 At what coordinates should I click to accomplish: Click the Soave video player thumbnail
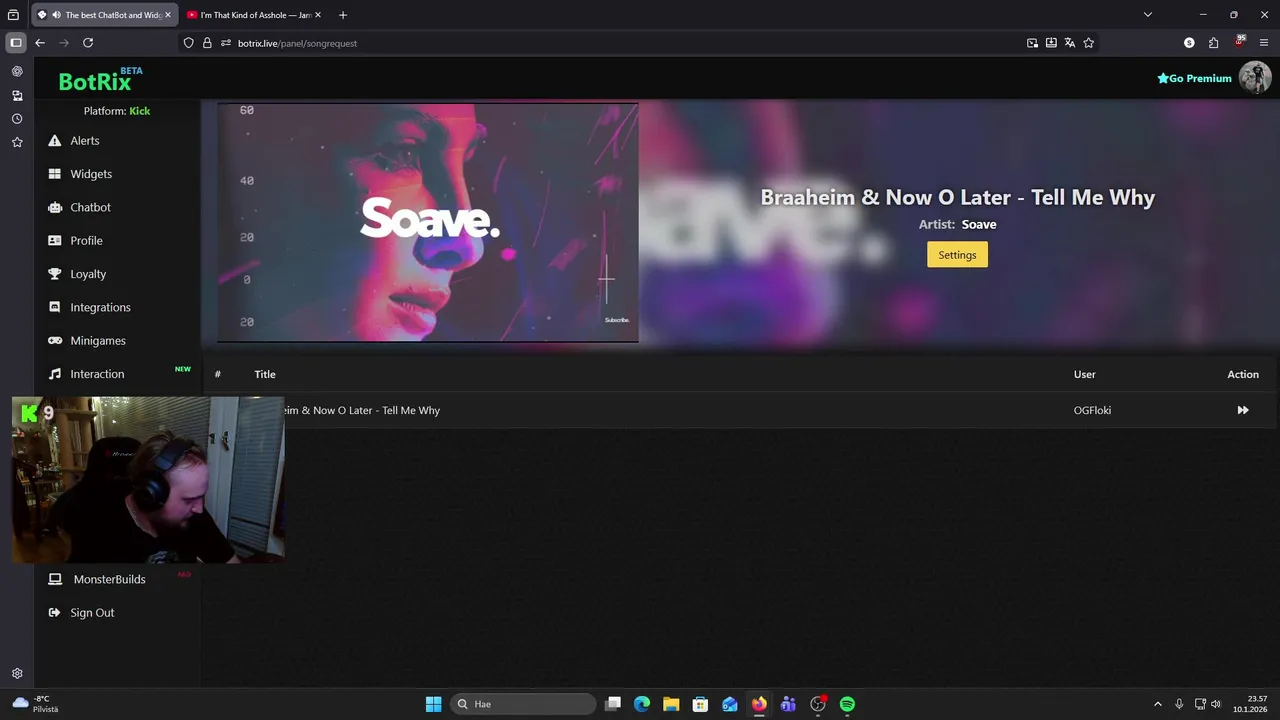coord(428,222)
